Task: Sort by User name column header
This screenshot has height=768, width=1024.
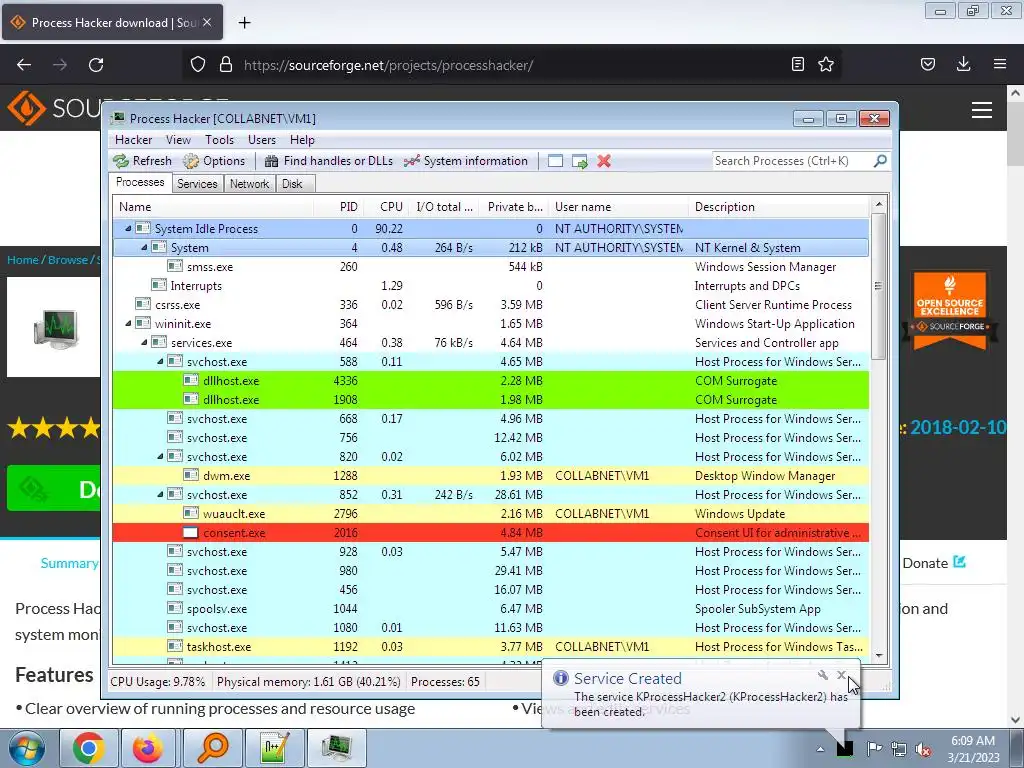Action: pos(618,207)
